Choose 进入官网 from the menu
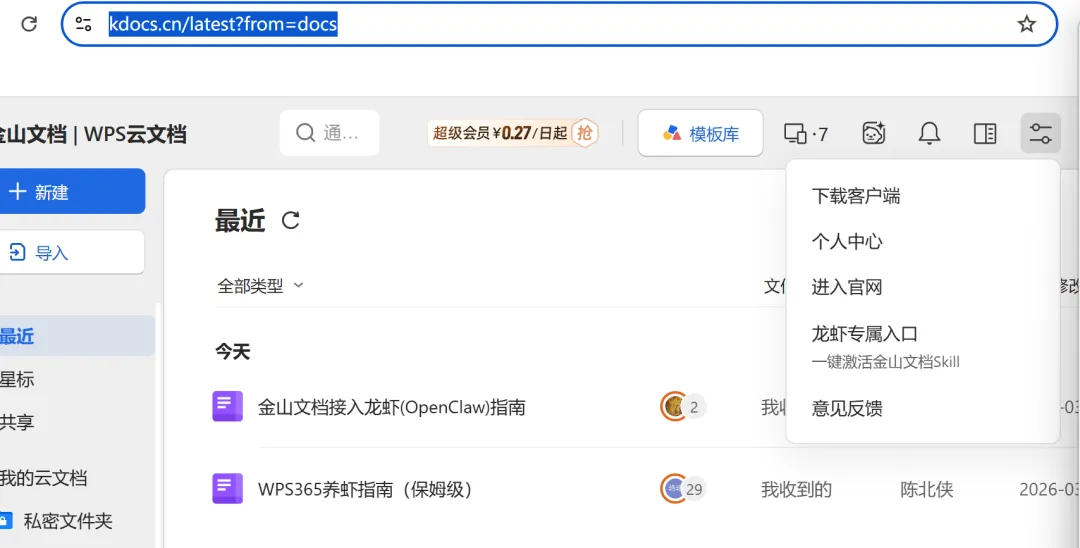 tap(847, 288)
